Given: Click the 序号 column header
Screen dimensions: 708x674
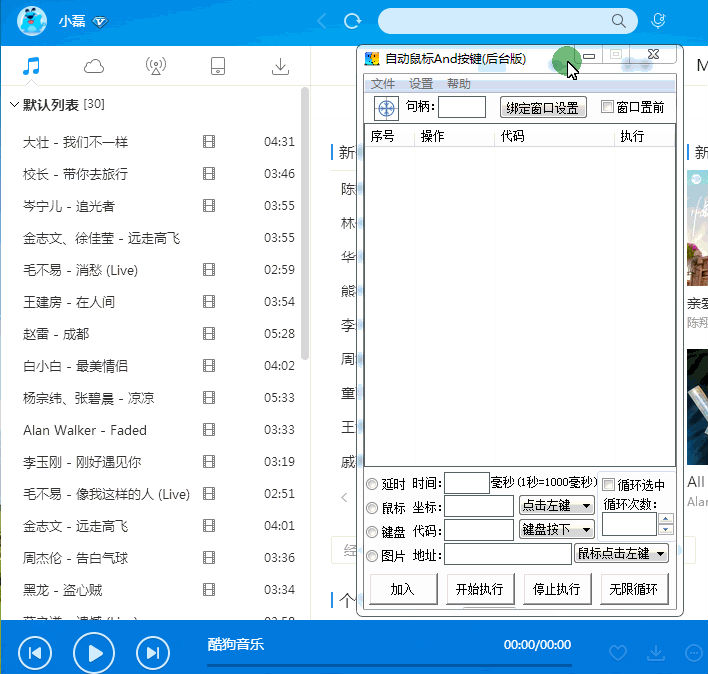Looking at the screenshot, I should 389,136.
